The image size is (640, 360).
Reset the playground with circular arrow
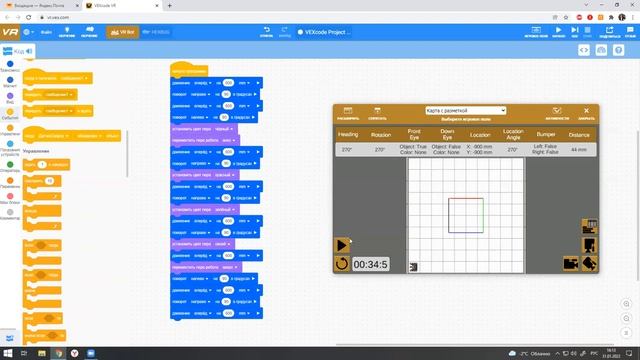coord(342,264)
